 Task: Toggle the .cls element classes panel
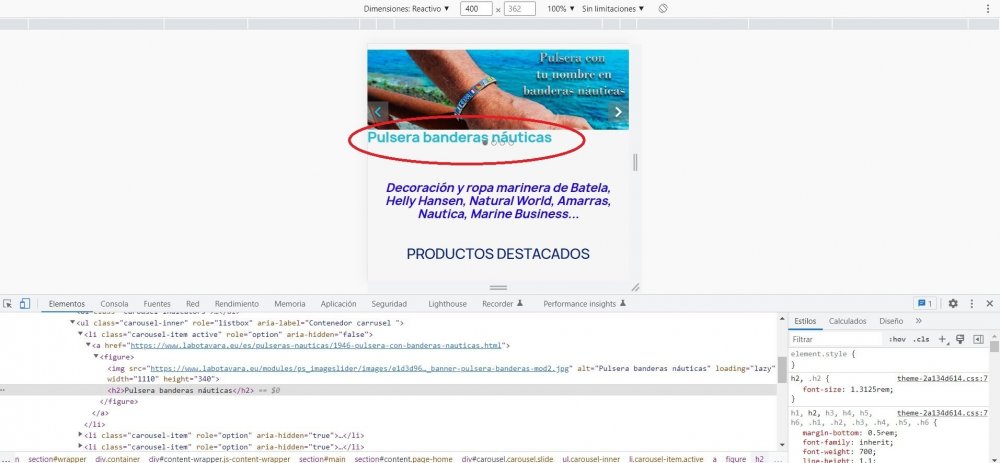click(x=921, y=339)
